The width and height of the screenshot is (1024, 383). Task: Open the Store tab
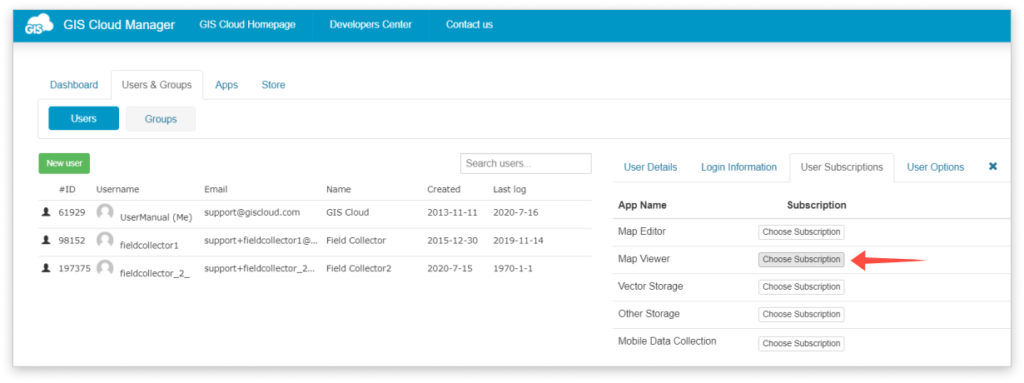click(273, 85)
